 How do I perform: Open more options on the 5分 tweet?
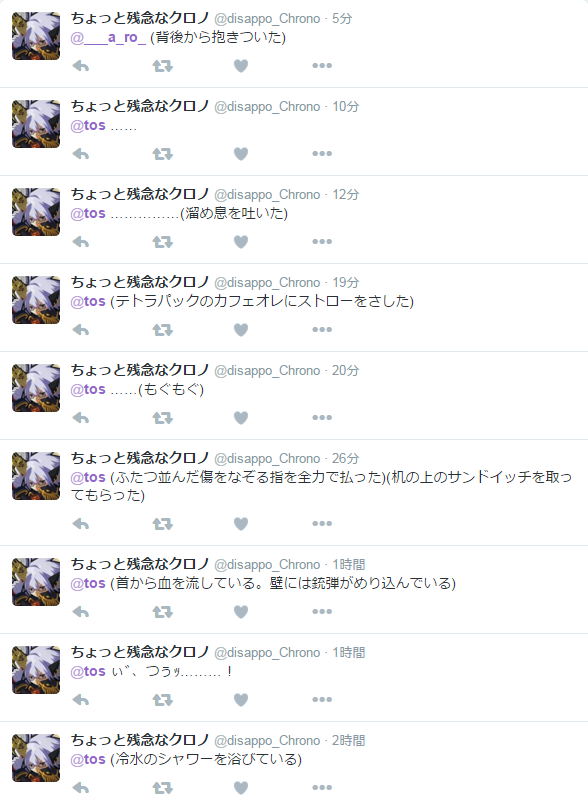click(x=322, y=66)
